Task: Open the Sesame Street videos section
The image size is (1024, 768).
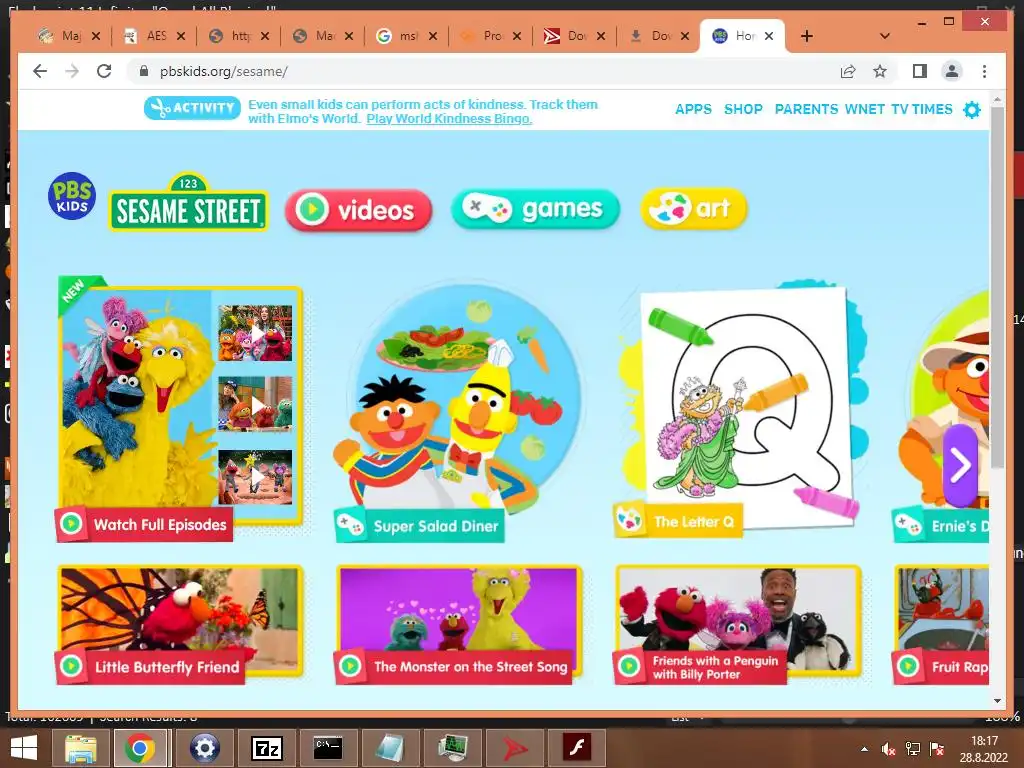Action: coord(359,210)
